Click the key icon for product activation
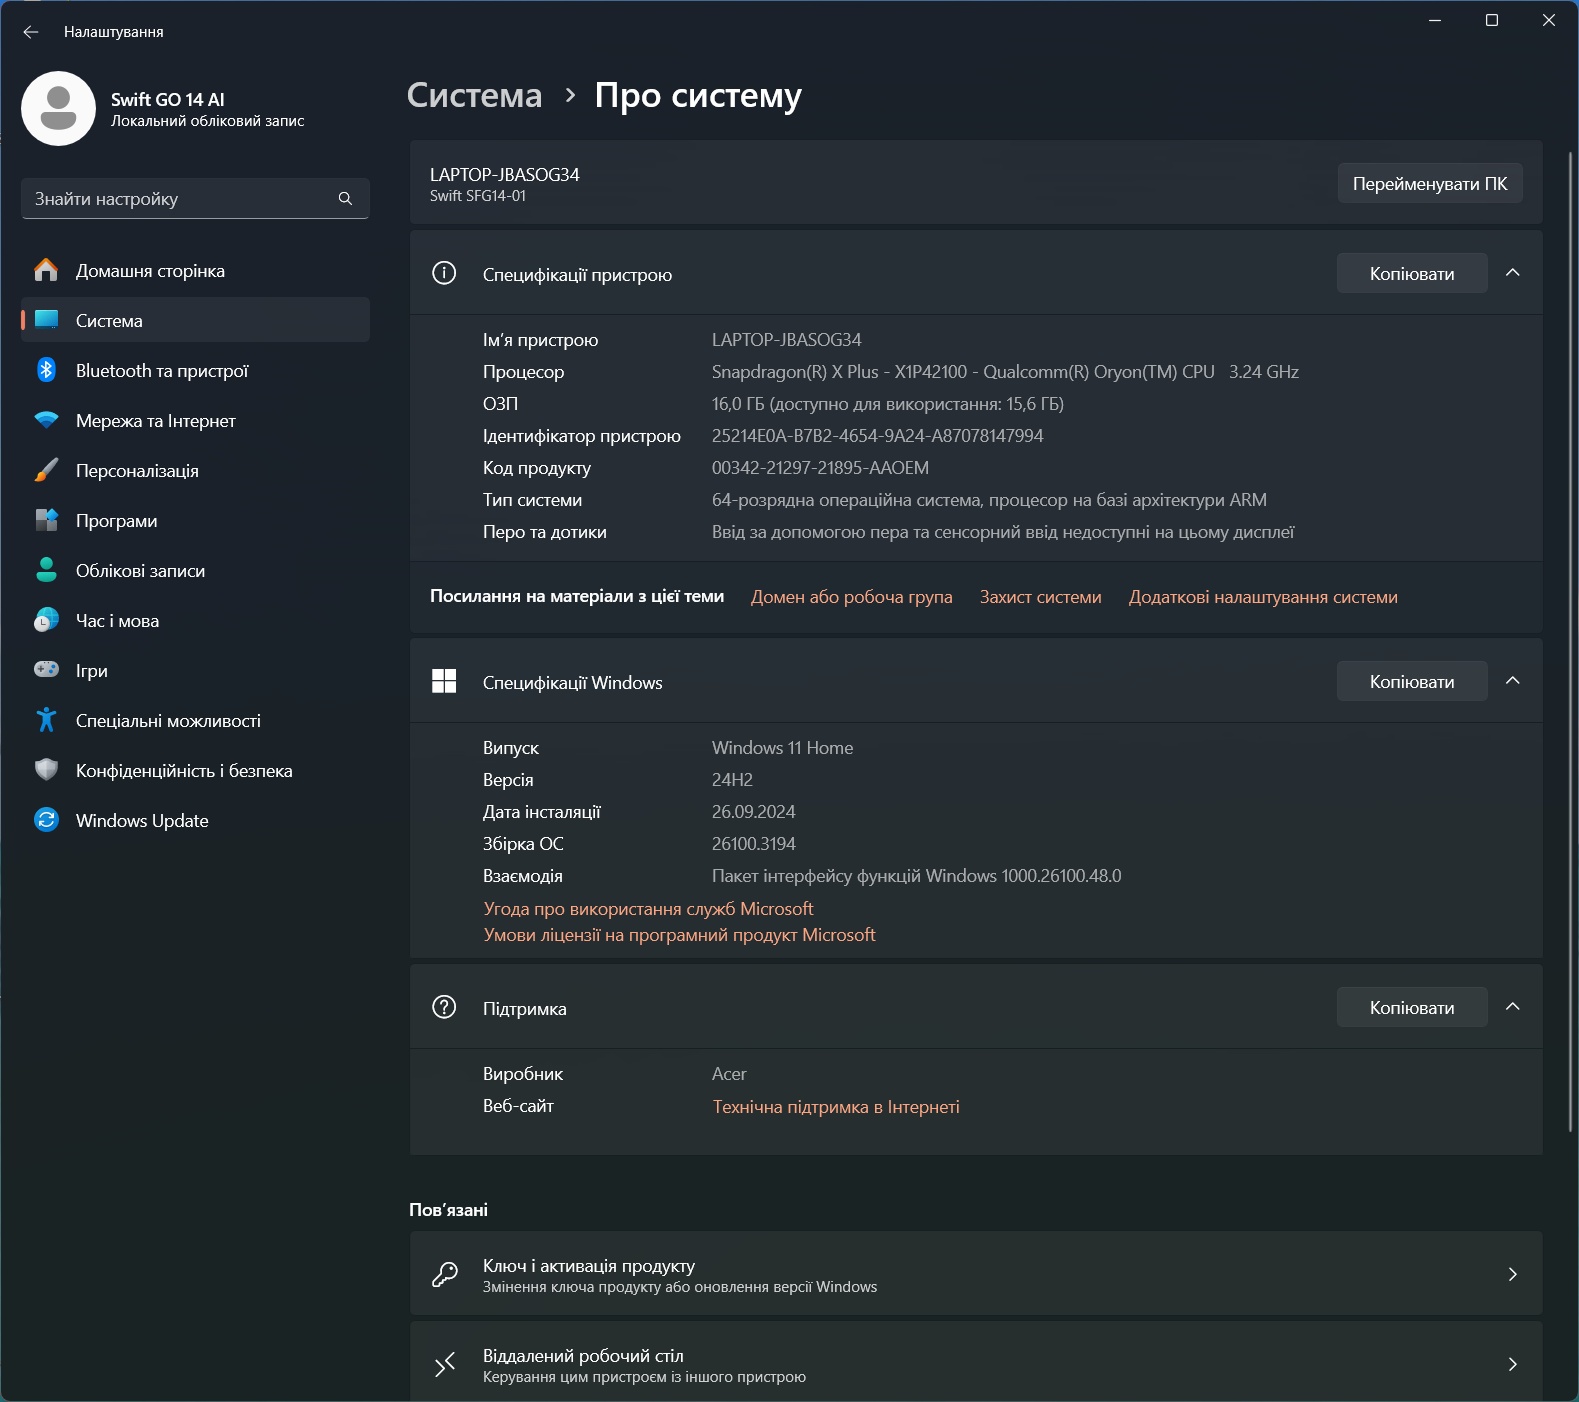Image resolution: width=1579 pixels, height=1402 pixels. pos(444,1274)
